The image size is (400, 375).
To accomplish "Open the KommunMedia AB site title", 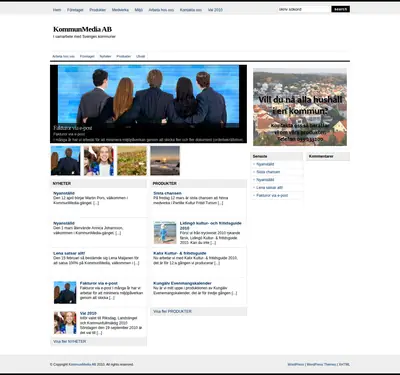I will click(82, 29).
